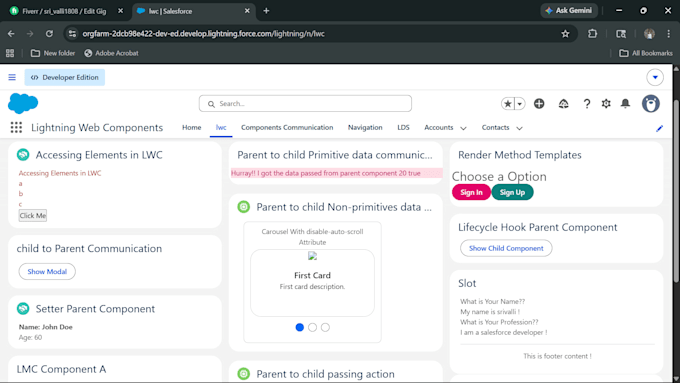Click the Accessing Elements in LWC card icon
The width and height of the screenshot is (680, 383).
pyautogui.click(x=23, y=154)
